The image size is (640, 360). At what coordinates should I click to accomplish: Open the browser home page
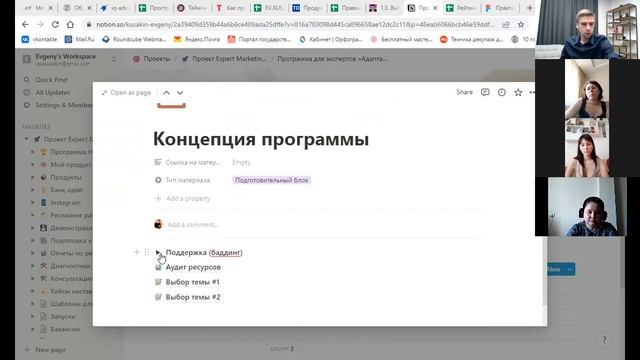[70, 24]
